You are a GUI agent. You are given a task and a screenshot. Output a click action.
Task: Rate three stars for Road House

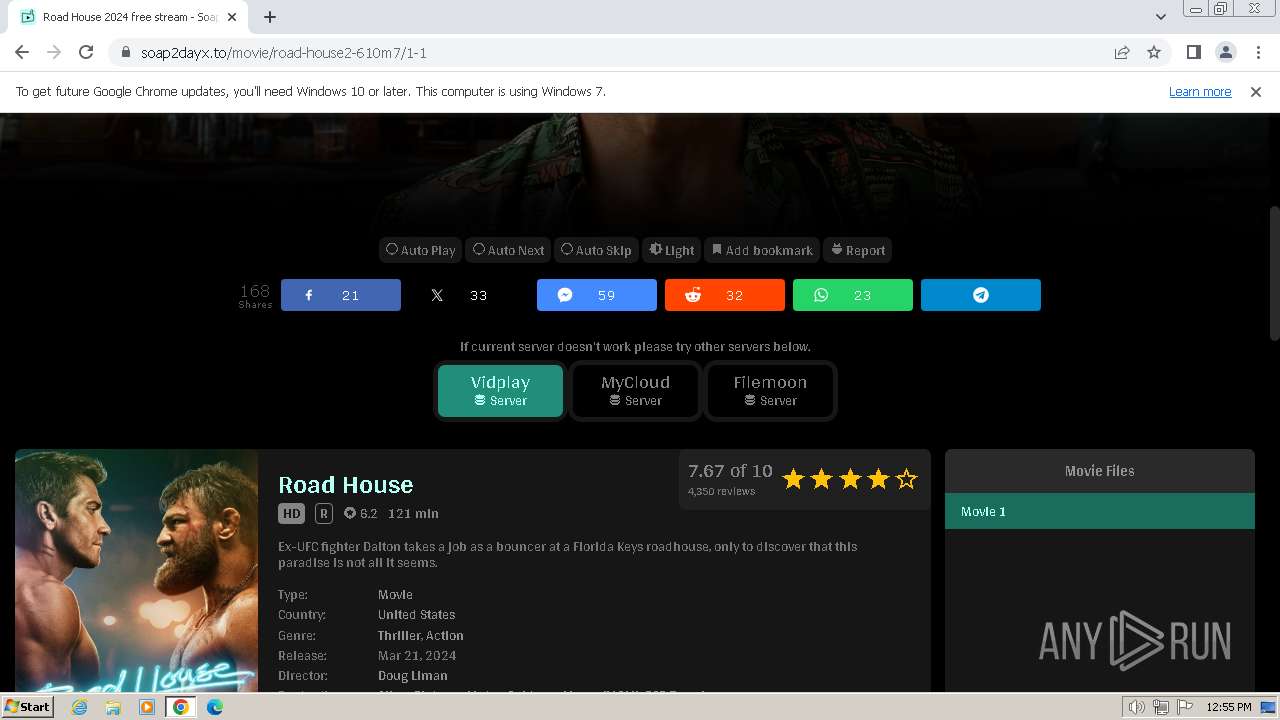pos(850,479)
